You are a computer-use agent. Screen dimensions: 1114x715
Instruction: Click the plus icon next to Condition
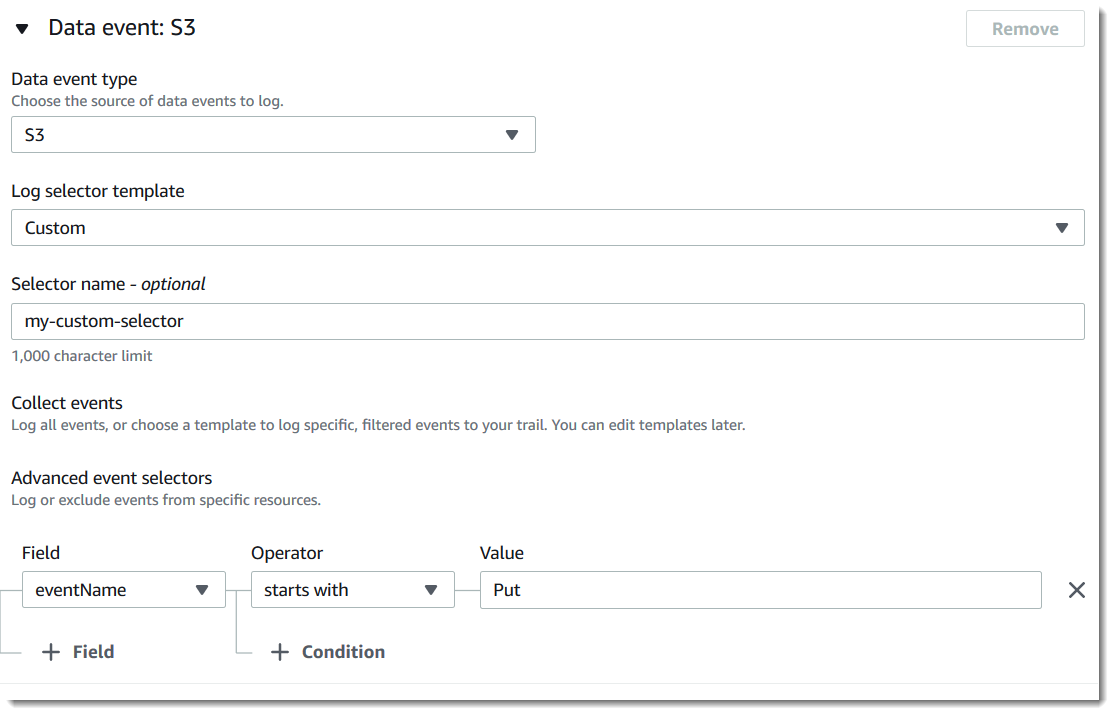282,652
